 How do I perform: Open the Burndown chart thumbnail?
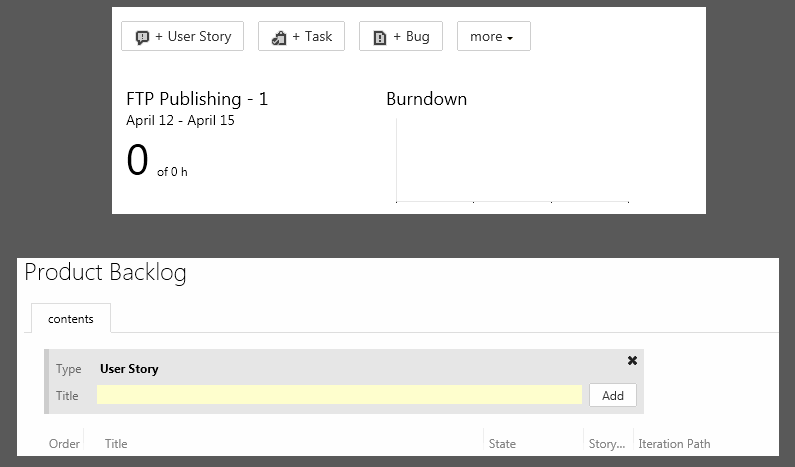(x=512, y=160)
